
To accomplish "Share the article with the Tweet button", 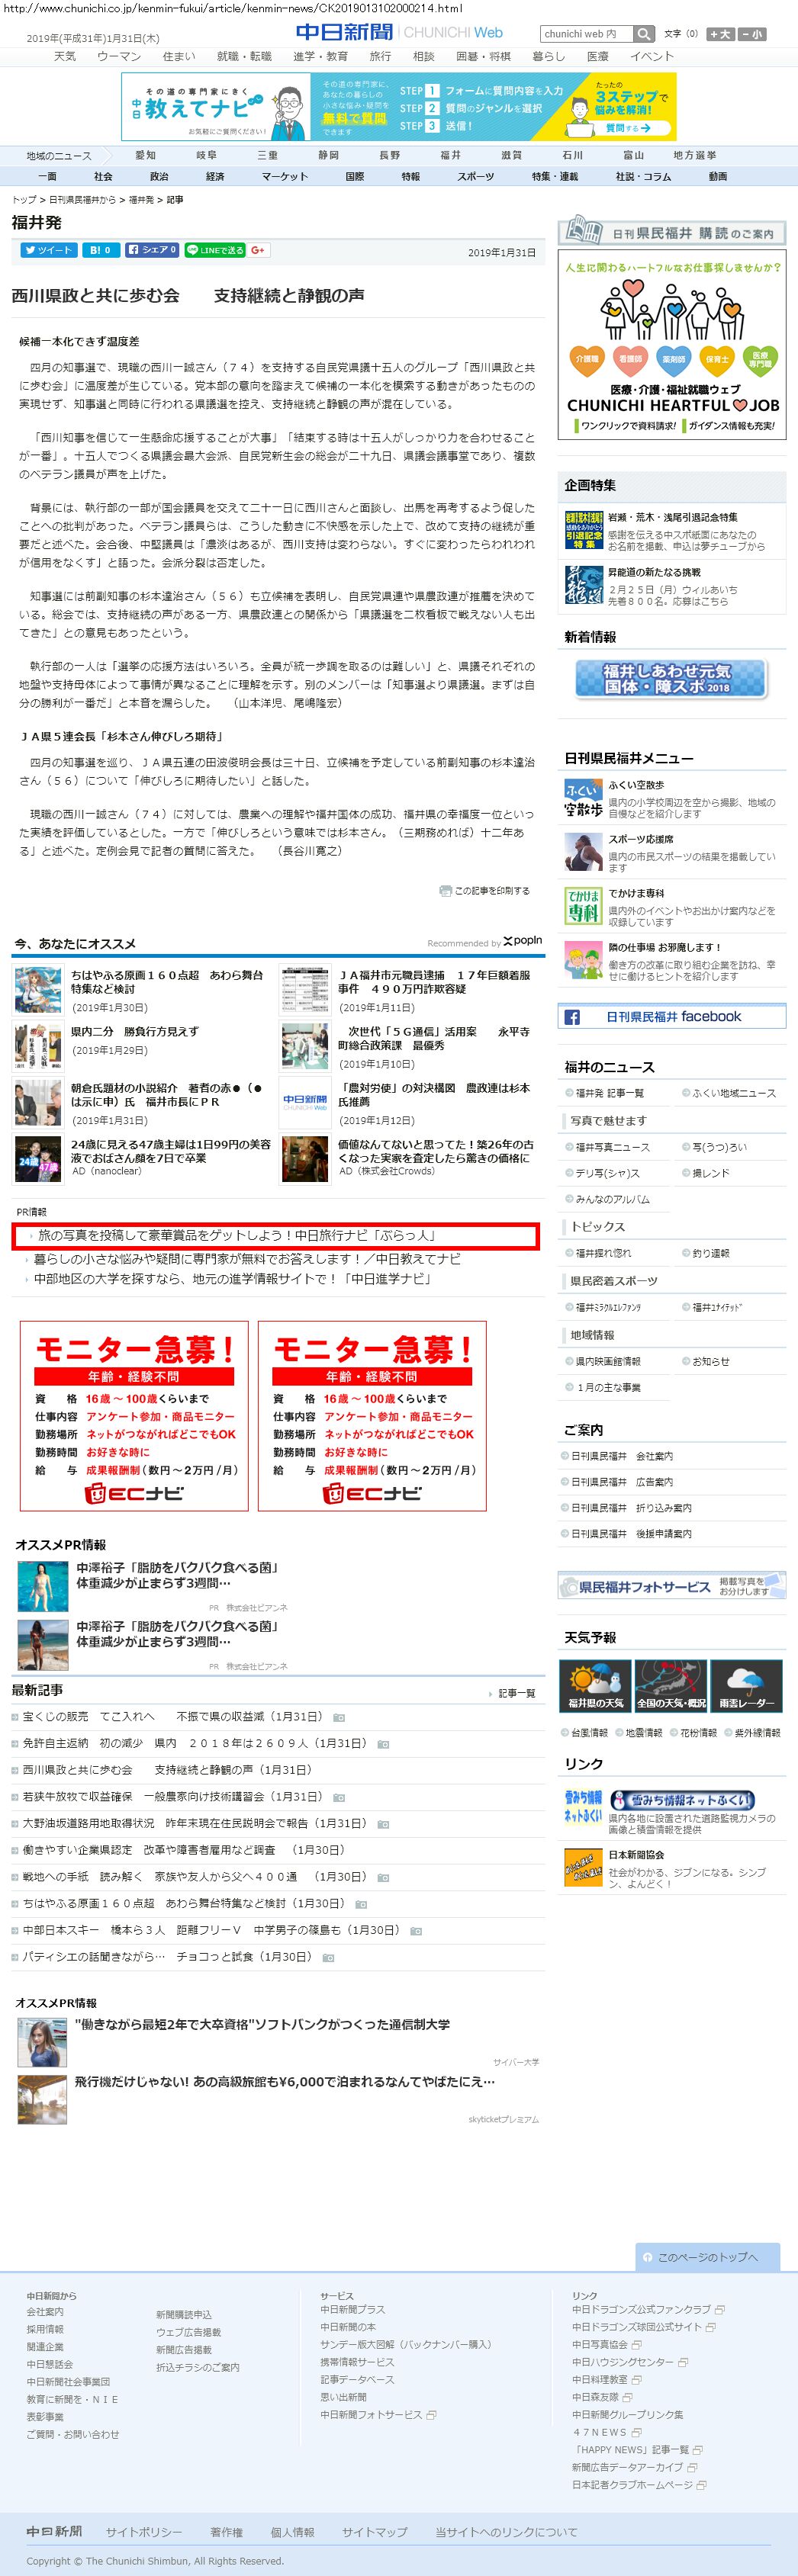I will coord(48,250).
